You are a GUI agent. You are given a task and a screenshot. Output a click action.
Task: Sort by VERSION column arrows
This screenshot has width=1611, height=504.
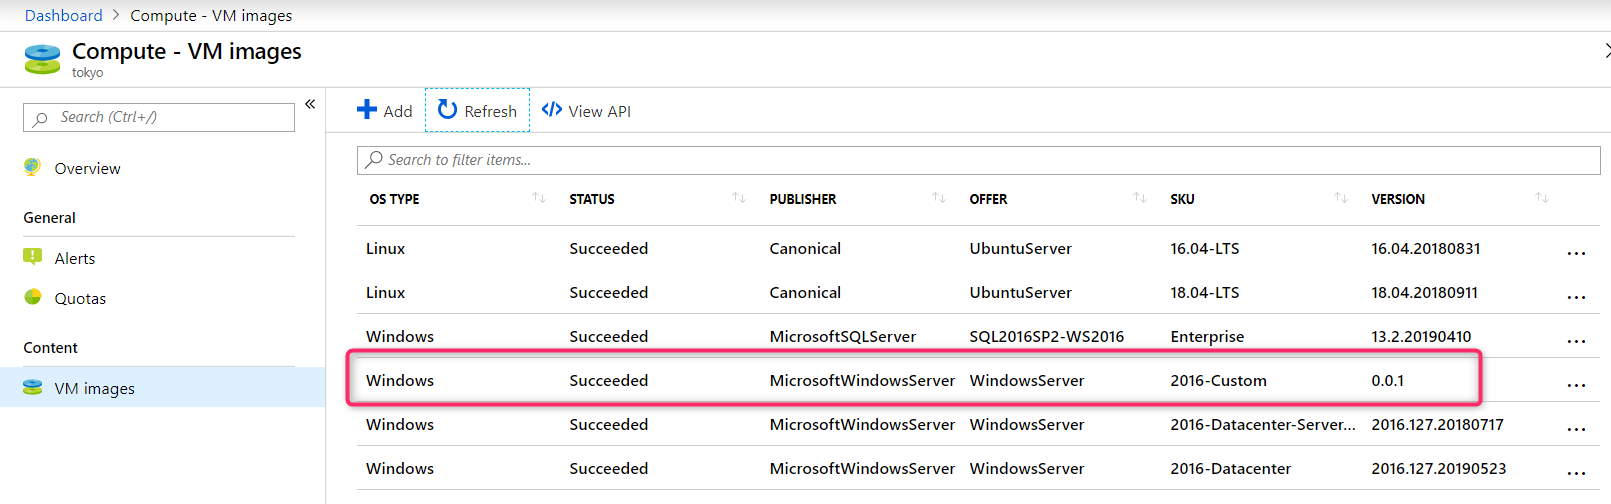[1542, 198]
